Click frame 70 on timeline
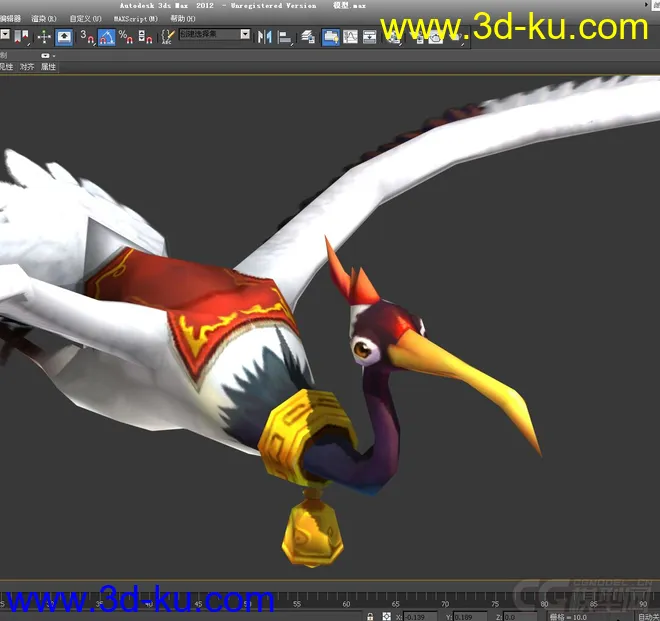Viewport: 660px width, 621px height. click(445, 604)
